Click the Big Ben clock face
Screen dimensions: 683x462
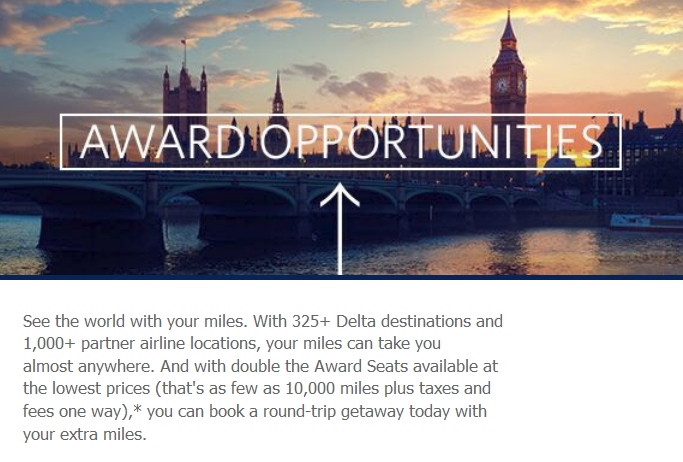pos(507,87)
